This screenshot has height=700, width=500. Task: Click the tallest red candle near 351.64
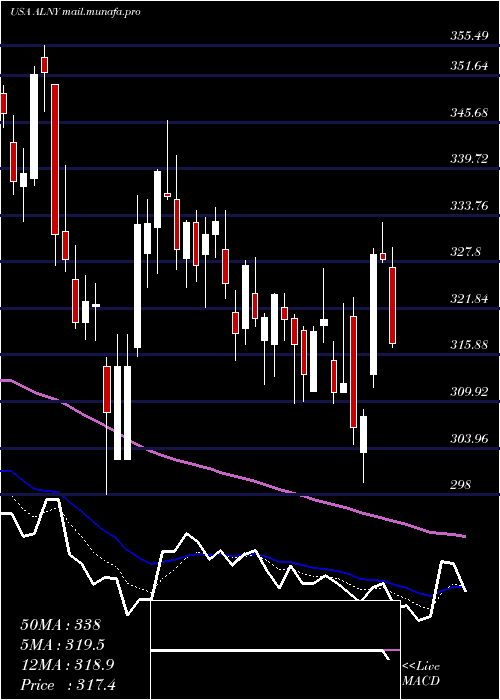tap(54, 159)
